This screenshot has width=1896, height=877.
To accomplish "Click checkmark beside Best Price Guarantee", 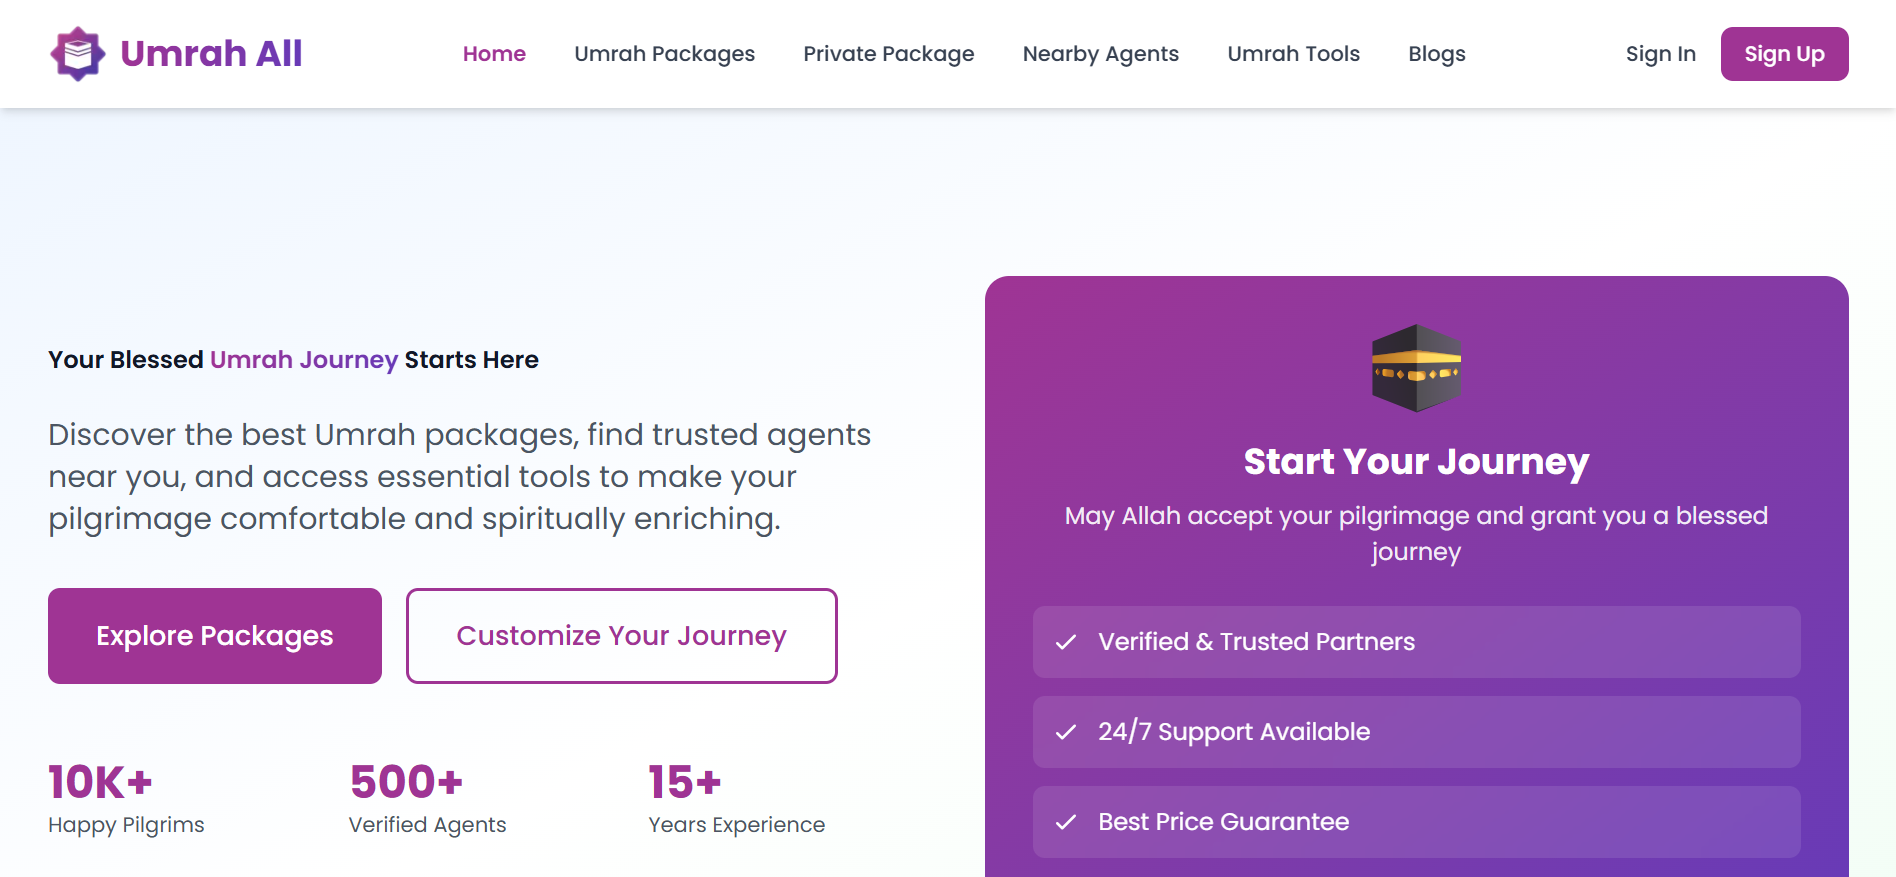I will tap(1066, 822).
